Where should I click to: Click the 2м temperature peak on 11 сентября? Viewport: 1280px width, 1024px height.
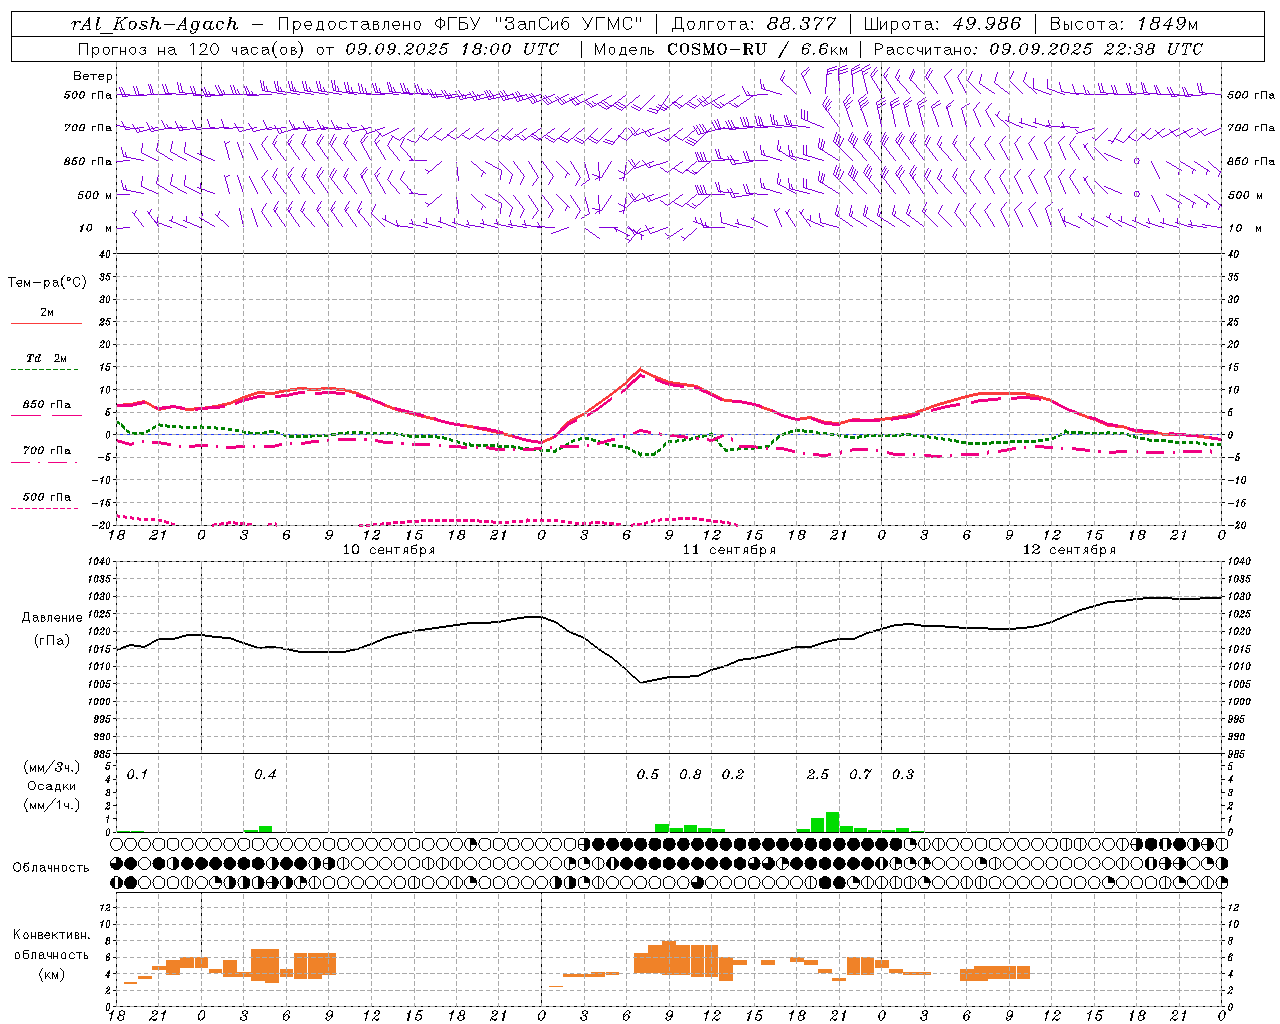(640, 369)
